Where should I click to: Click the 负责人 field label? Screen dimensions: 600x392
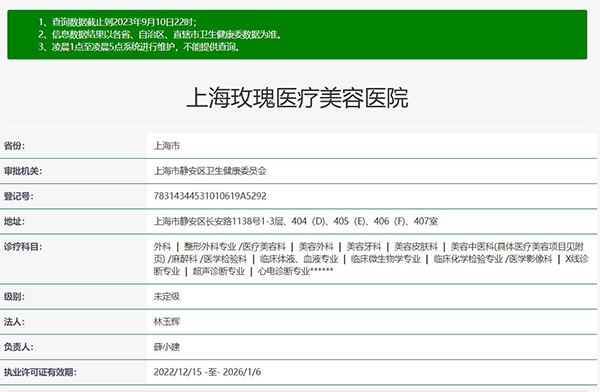(x=18, y=347)
